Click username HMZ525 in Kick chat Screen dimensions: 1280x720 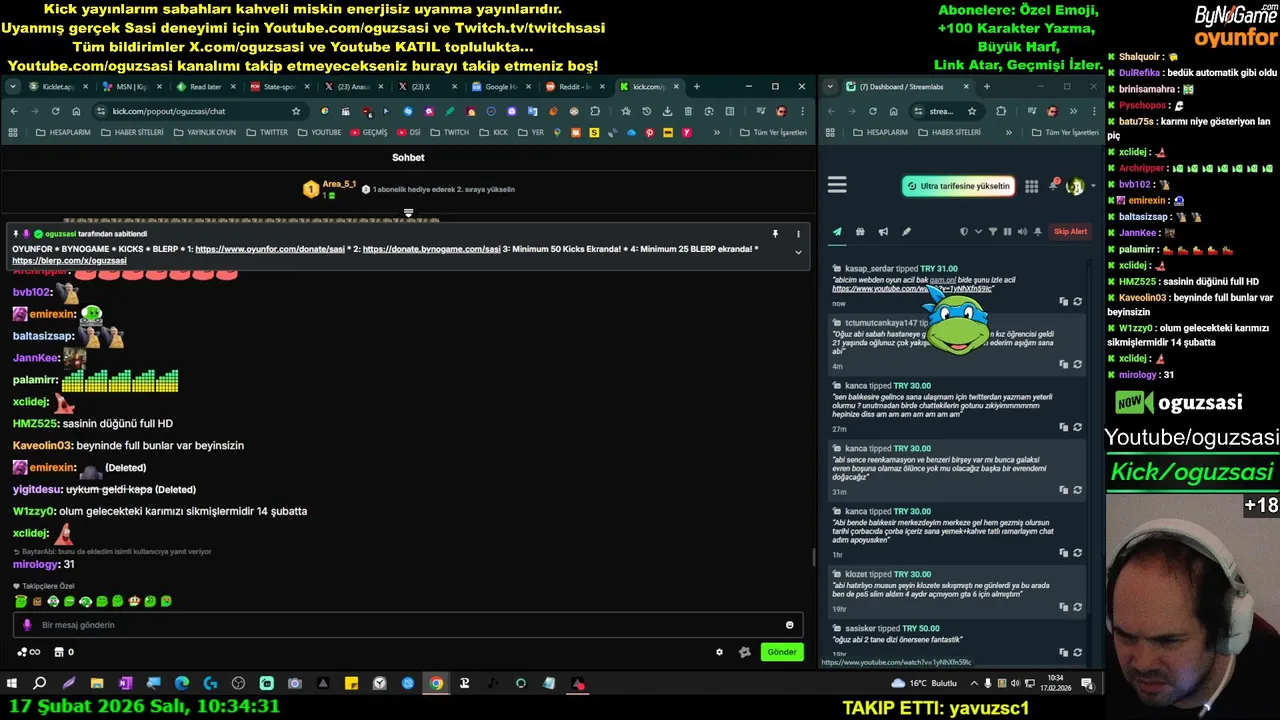[34, 424]
